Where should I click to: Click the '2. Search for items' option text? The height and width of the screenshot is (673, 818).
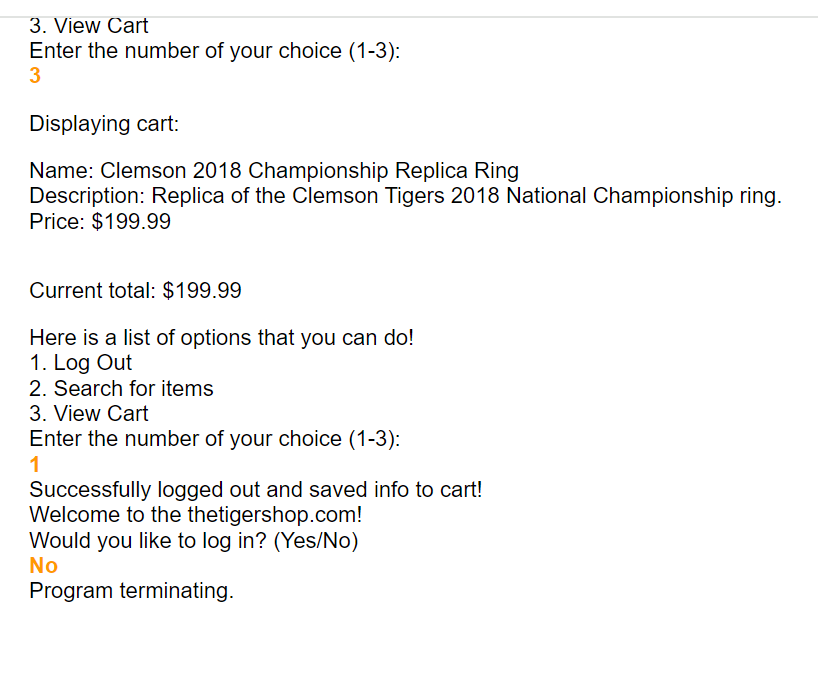tap(121, 389)
